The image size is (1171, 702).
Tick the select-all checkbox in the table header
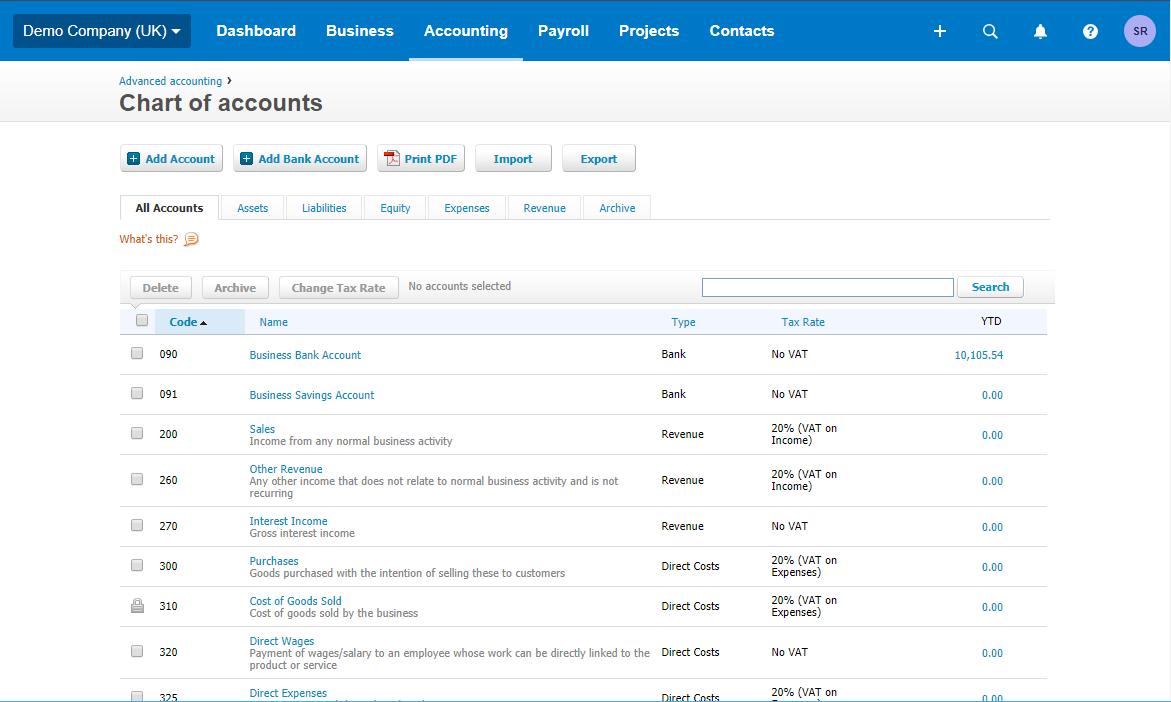(142, 321)
